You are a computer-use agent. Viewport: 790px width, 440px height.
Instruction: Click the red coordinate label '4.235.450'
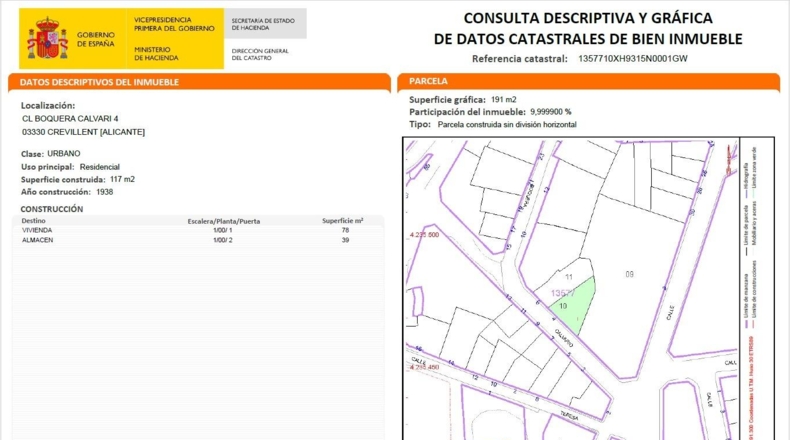click(424, 367)
